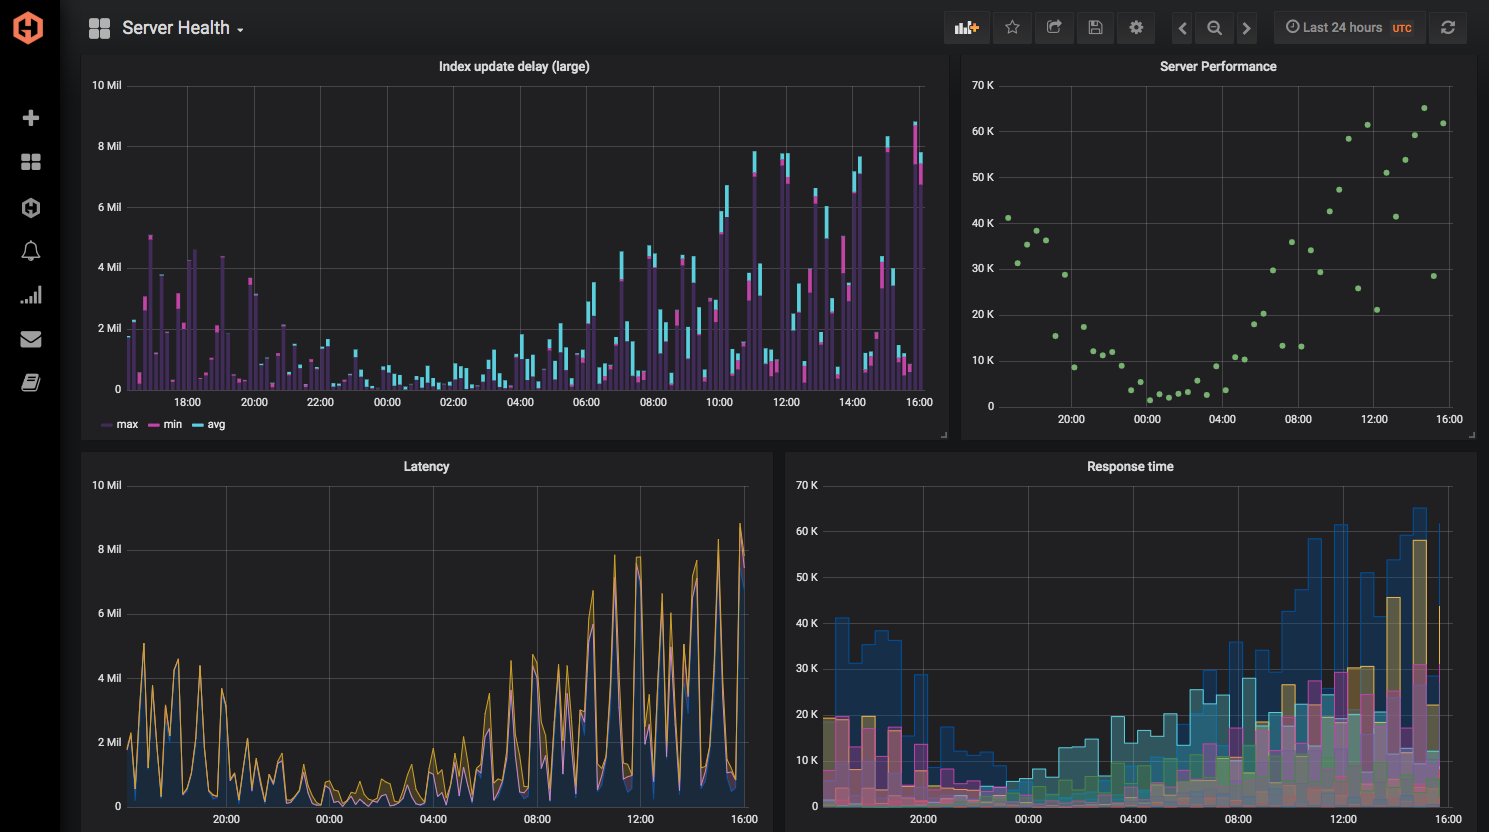Click the left arrow to shift time back
The width and height of the screenshot is (1489, 832).
point(1182,27)
